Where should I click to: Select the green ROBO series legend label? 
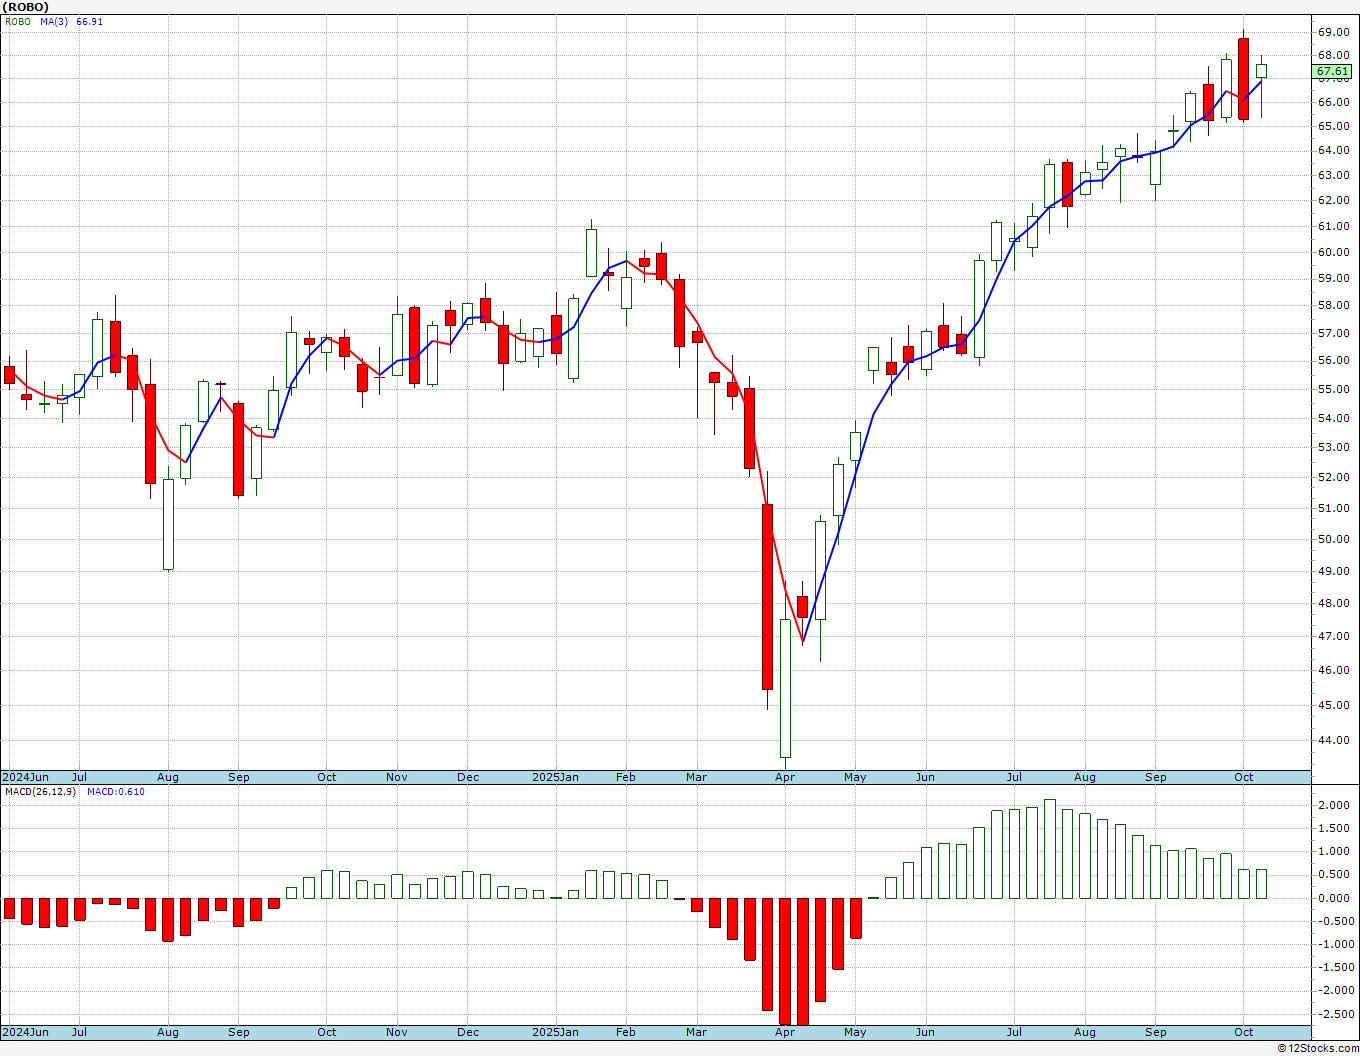(18, 21)
